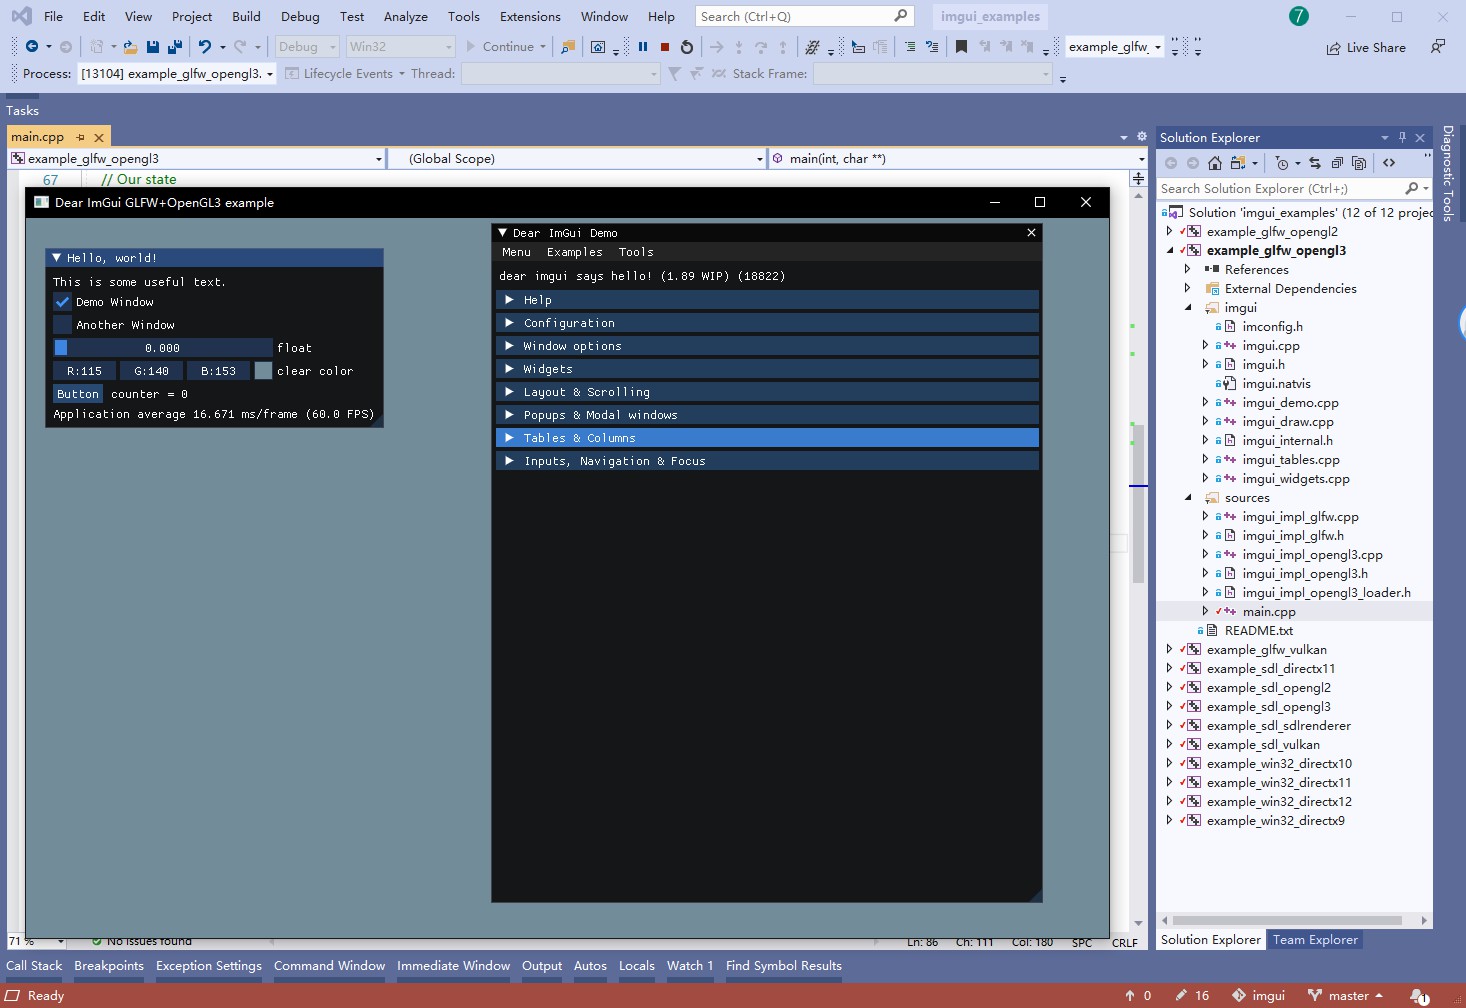1466x1008 pixels.
Task: Click the Live Share button
Action: point(1366,47)
